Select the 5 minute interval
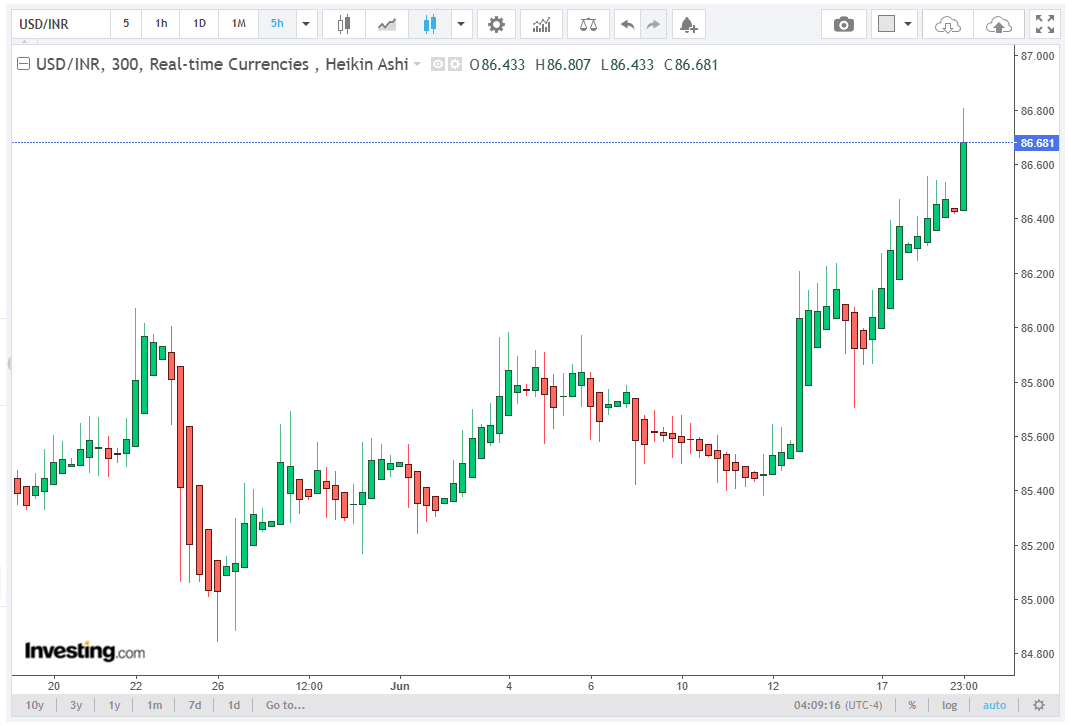The height and width of the screenshot is (726, 1069). tap(126, 24)
